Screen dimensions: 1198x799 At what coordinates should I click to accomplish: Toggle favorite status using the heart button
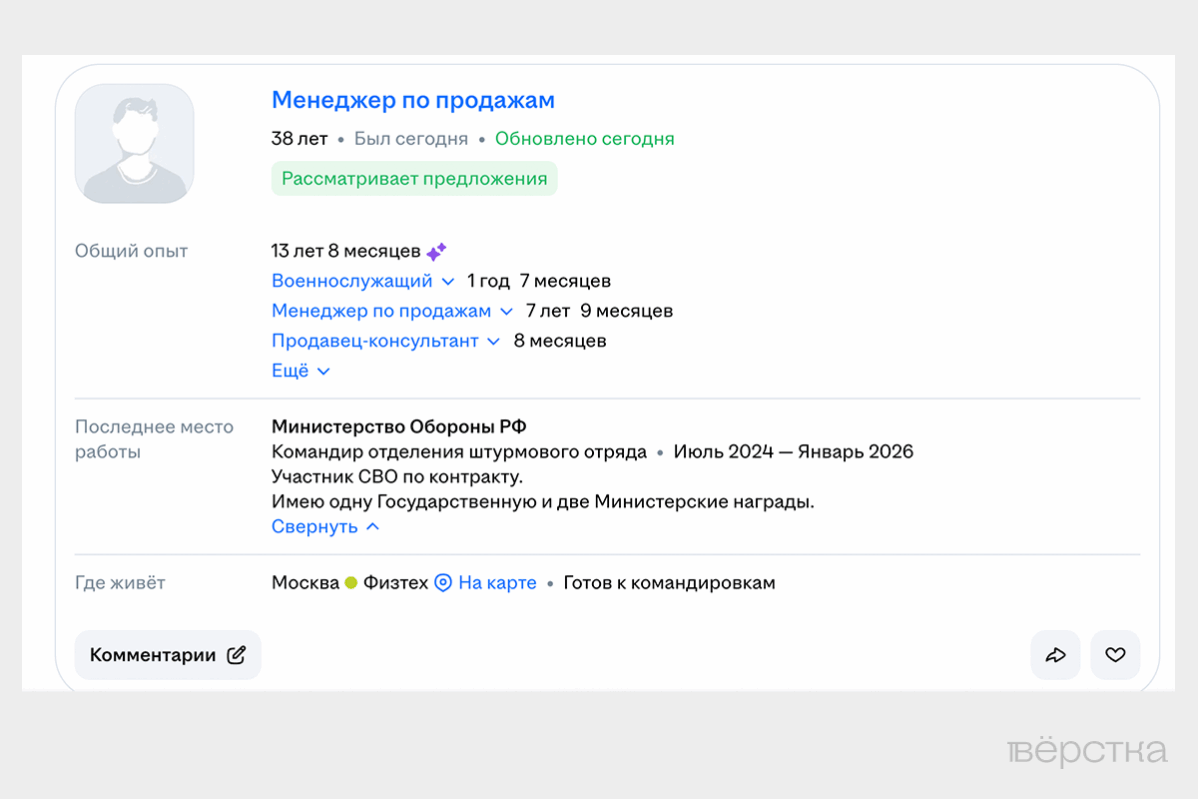click(x=1115, y=655)
